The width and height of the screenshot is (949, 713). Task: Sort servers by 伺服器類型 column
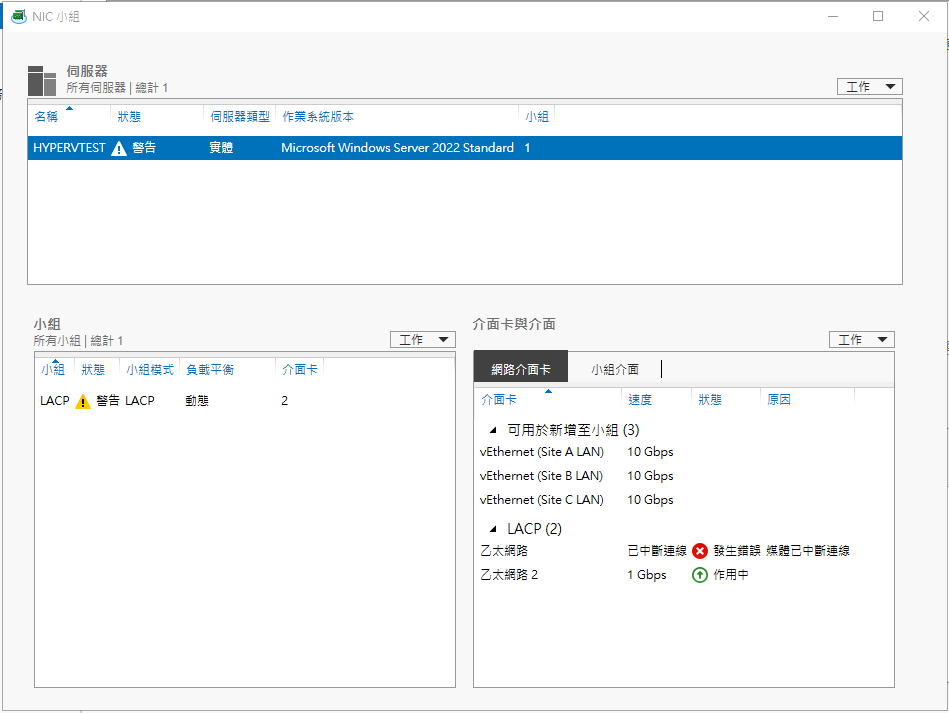(x=240, y=116)
